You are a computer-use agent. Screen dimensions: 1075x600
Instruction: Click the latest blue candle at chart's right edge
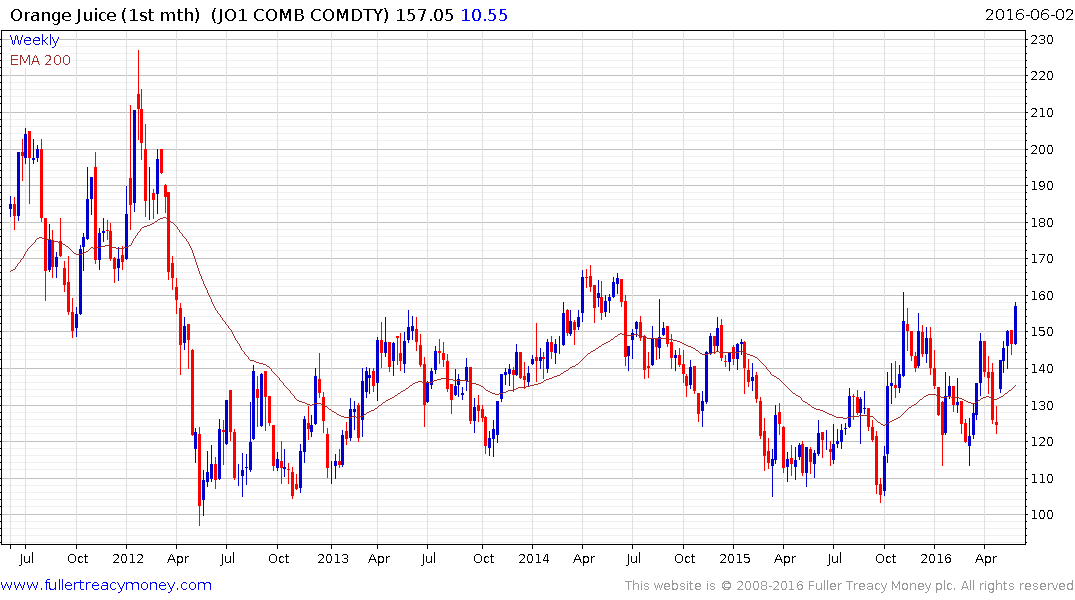click(x=1015, y=324)
